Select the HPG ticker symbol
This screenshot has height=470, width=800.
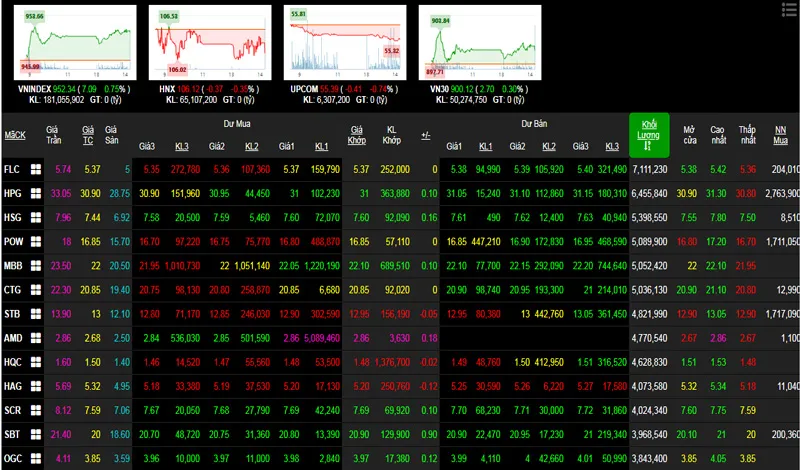pyautogui.click(x=13, y=193)
